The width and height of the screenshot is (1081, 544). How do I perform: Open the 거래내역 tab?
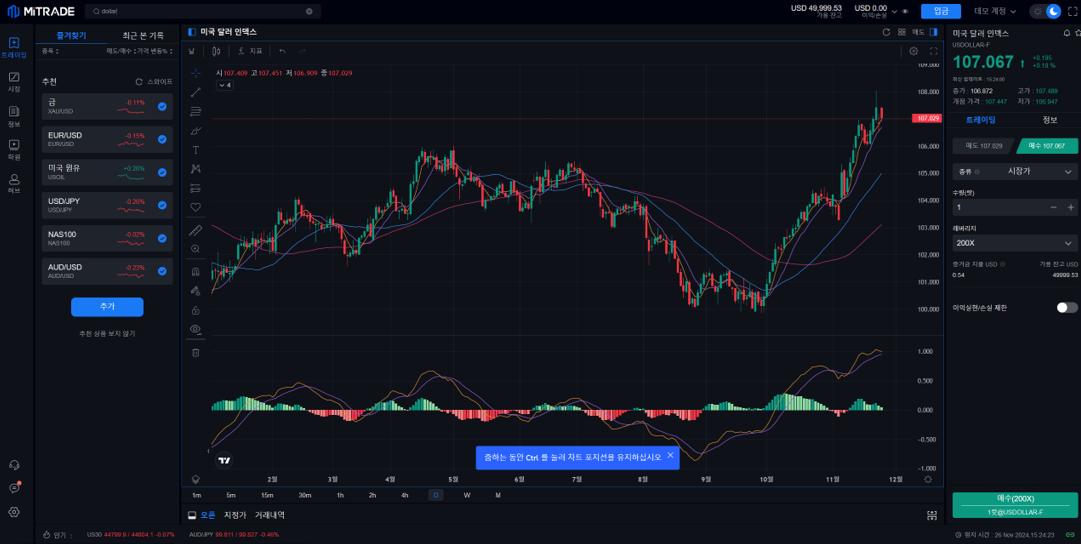[x=269, y=515]
